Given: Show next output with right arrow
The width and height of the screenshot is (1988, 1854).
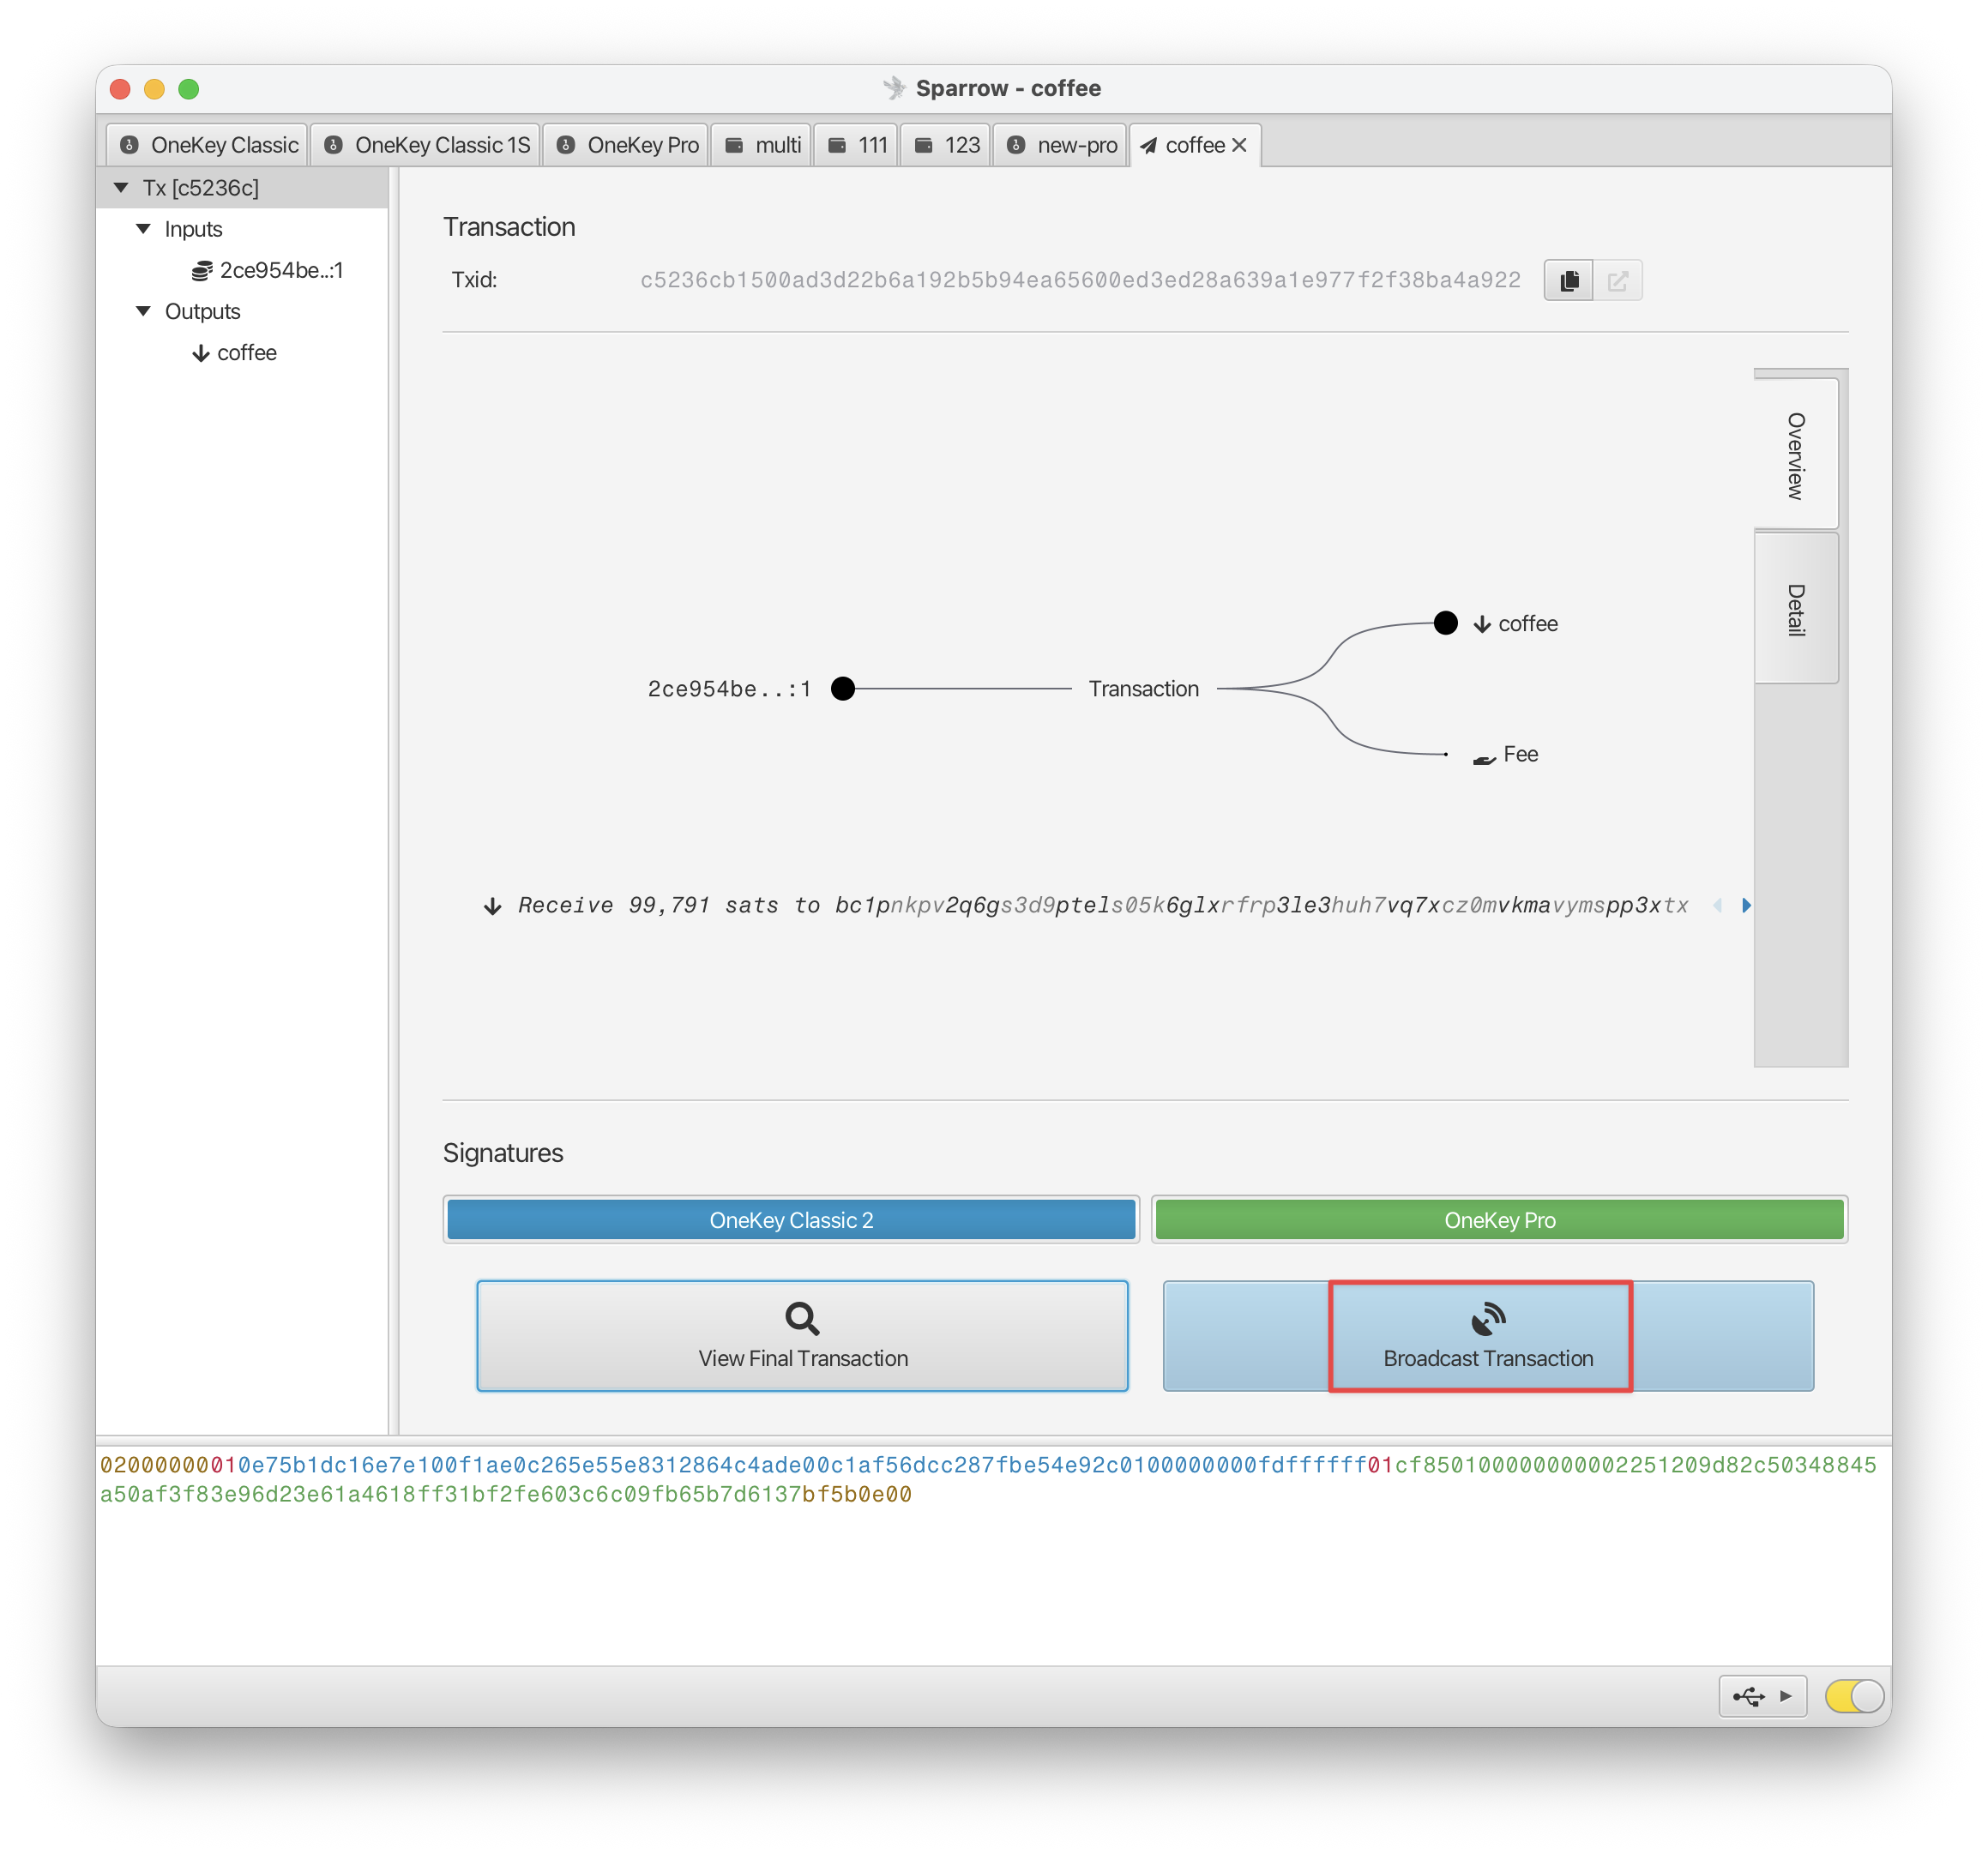Looking at the screenshot, I should pyautogui.click(x=1746, y=905).
